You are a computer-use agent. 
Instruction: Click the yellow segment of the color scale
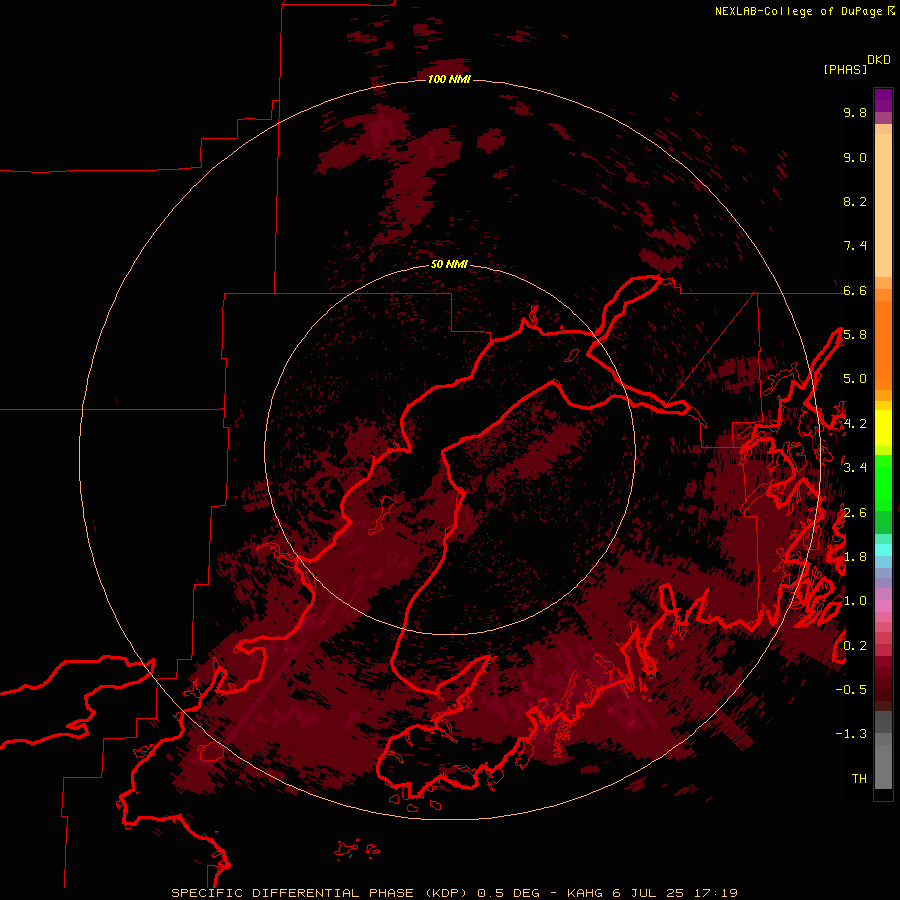pyautogui.click(x=883, y=428)
